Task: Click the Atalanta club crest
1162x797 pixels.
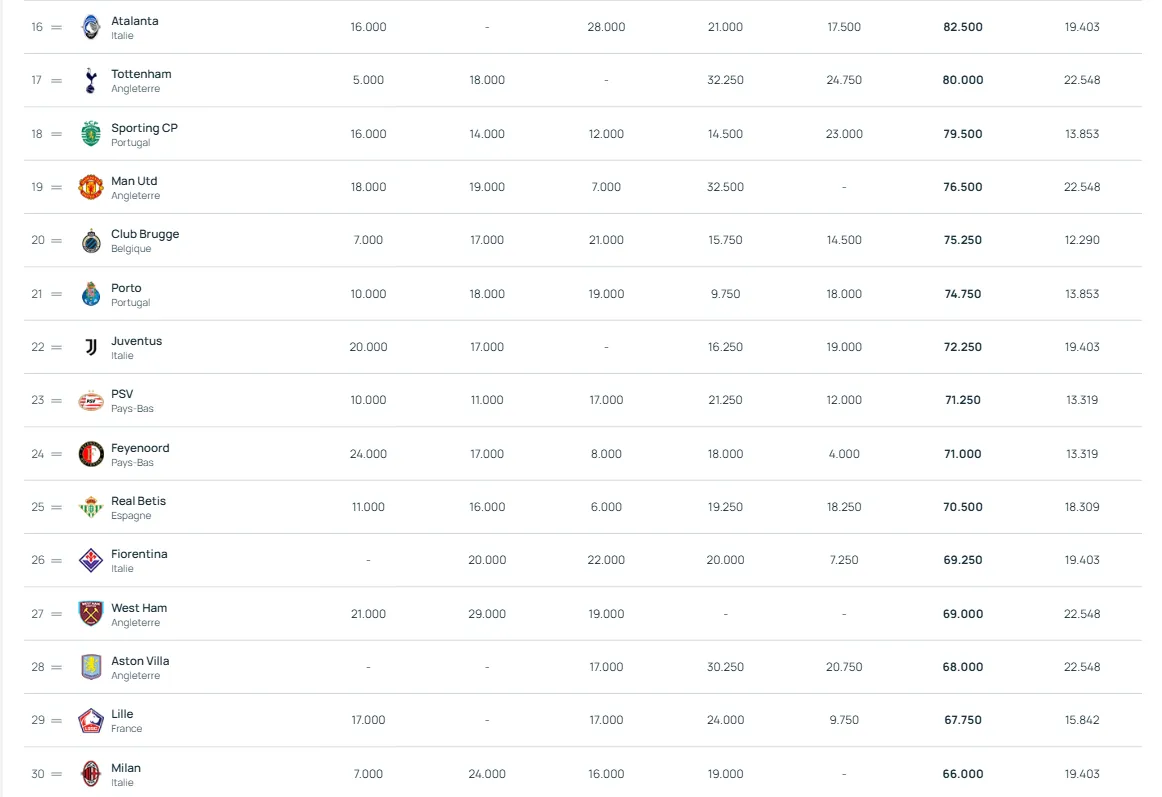Action: pyautogui.click(x=91, y=27)
